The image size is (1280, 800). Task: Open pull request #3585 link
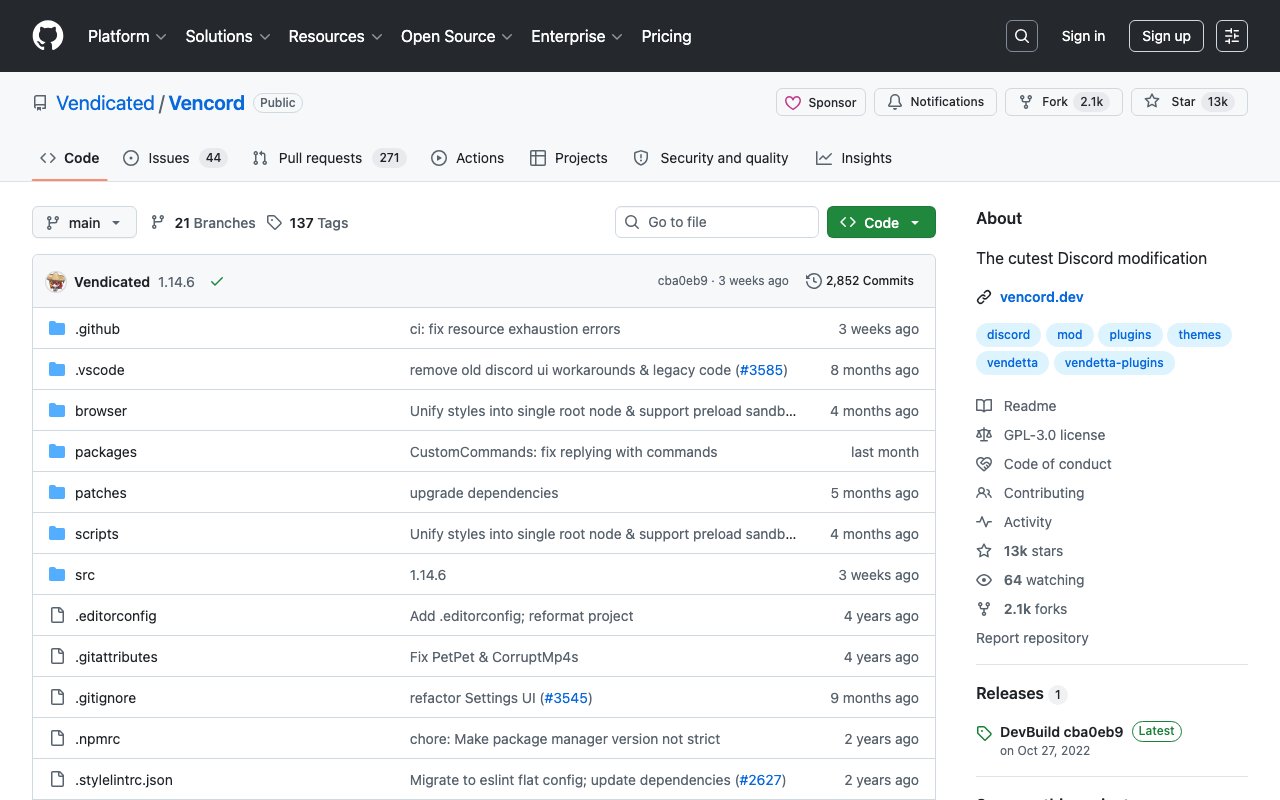[761, 370]
